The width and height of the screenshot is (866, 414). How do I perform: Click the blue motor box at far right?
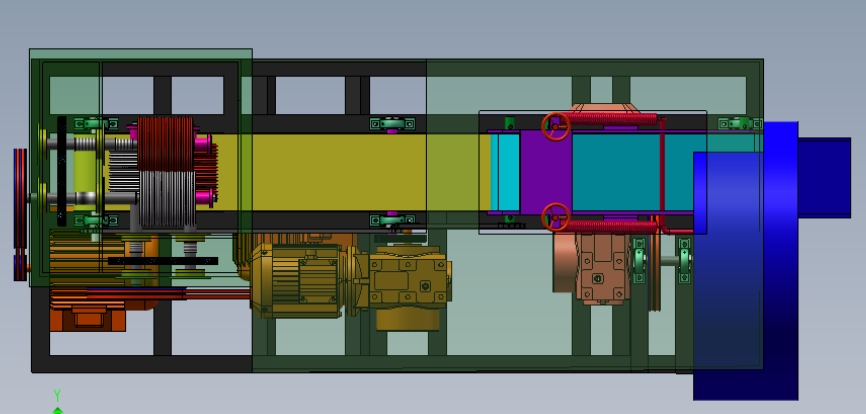(x=824, y=178)
